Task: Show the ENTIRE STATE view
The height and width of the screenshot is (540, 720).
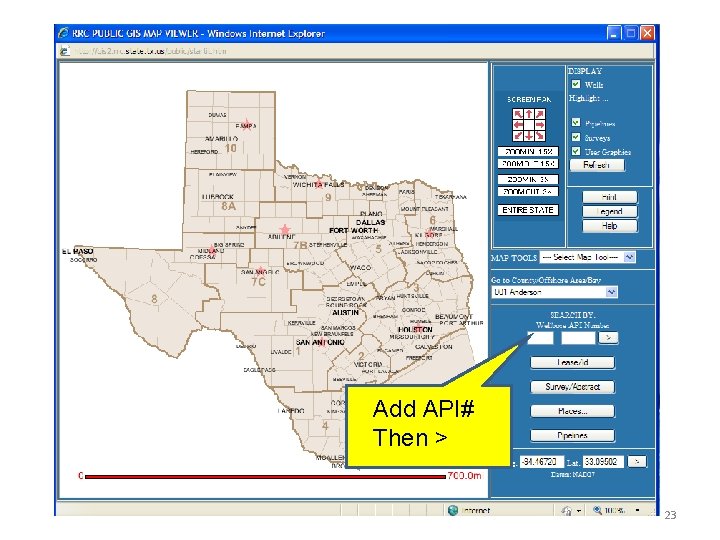Action: point(528,210)
